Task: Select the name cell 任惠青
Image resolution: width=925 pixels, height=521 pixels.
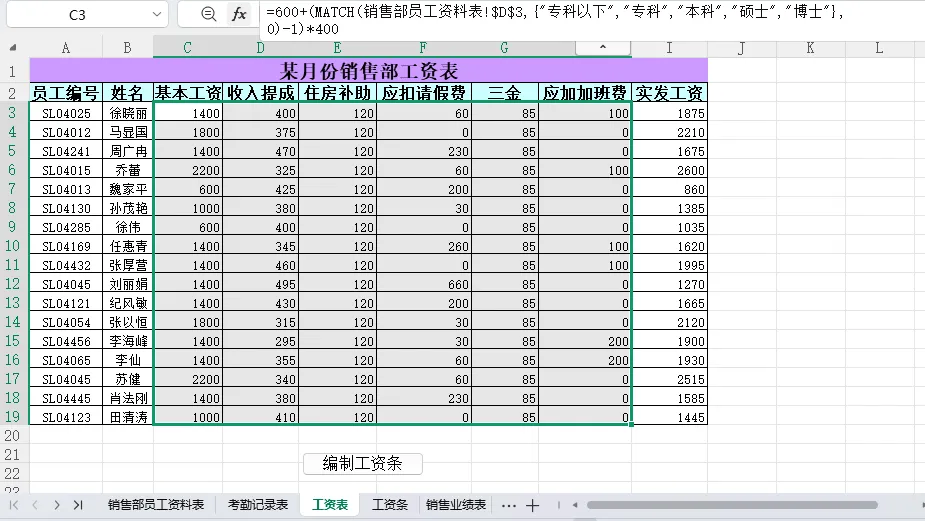Action: (127, 246)
